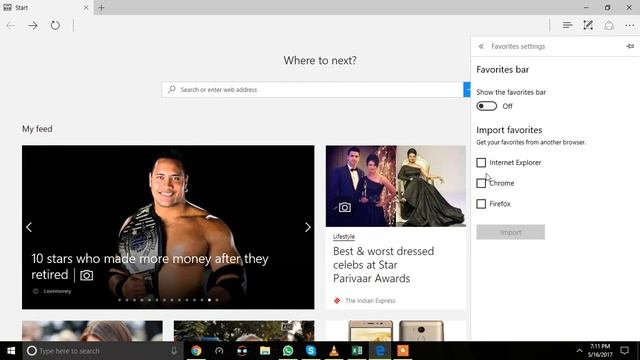Toggle the Show the favorites bar switch
This screenshot has width=640, height=360.
pos(487,106)
